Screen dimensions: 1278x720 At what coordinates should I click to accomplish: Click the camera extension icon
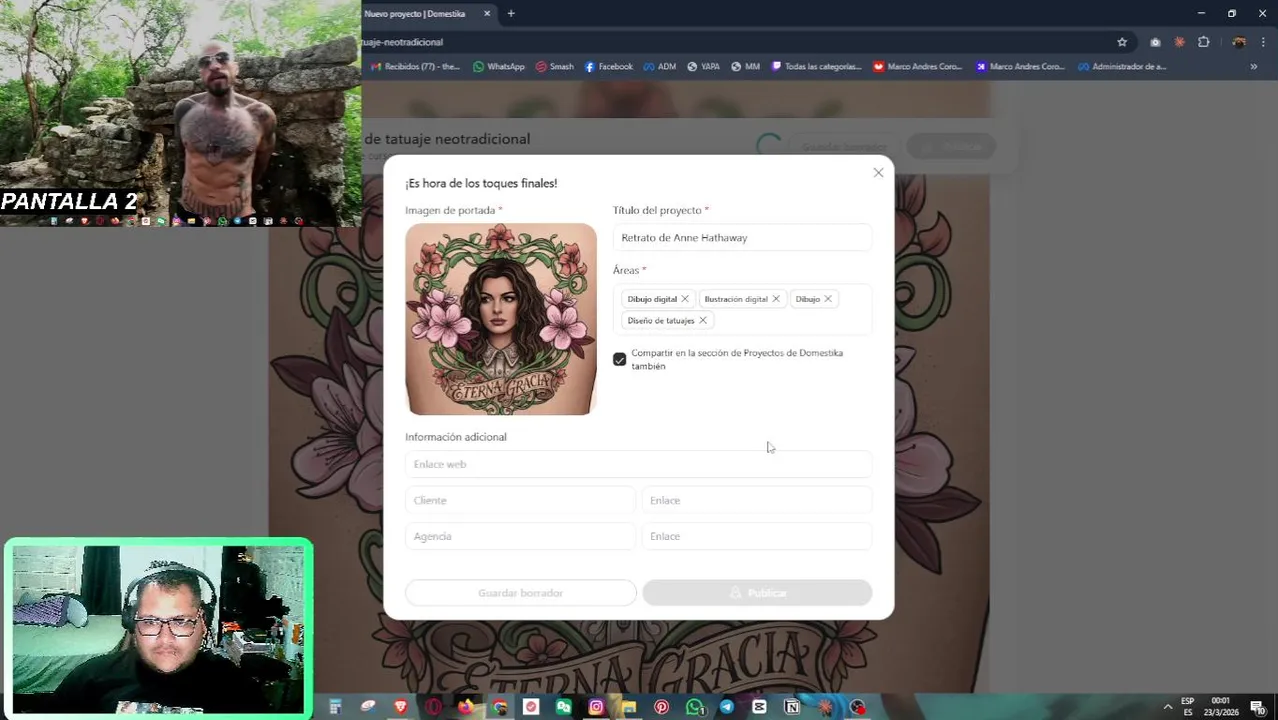point(1155,42)
